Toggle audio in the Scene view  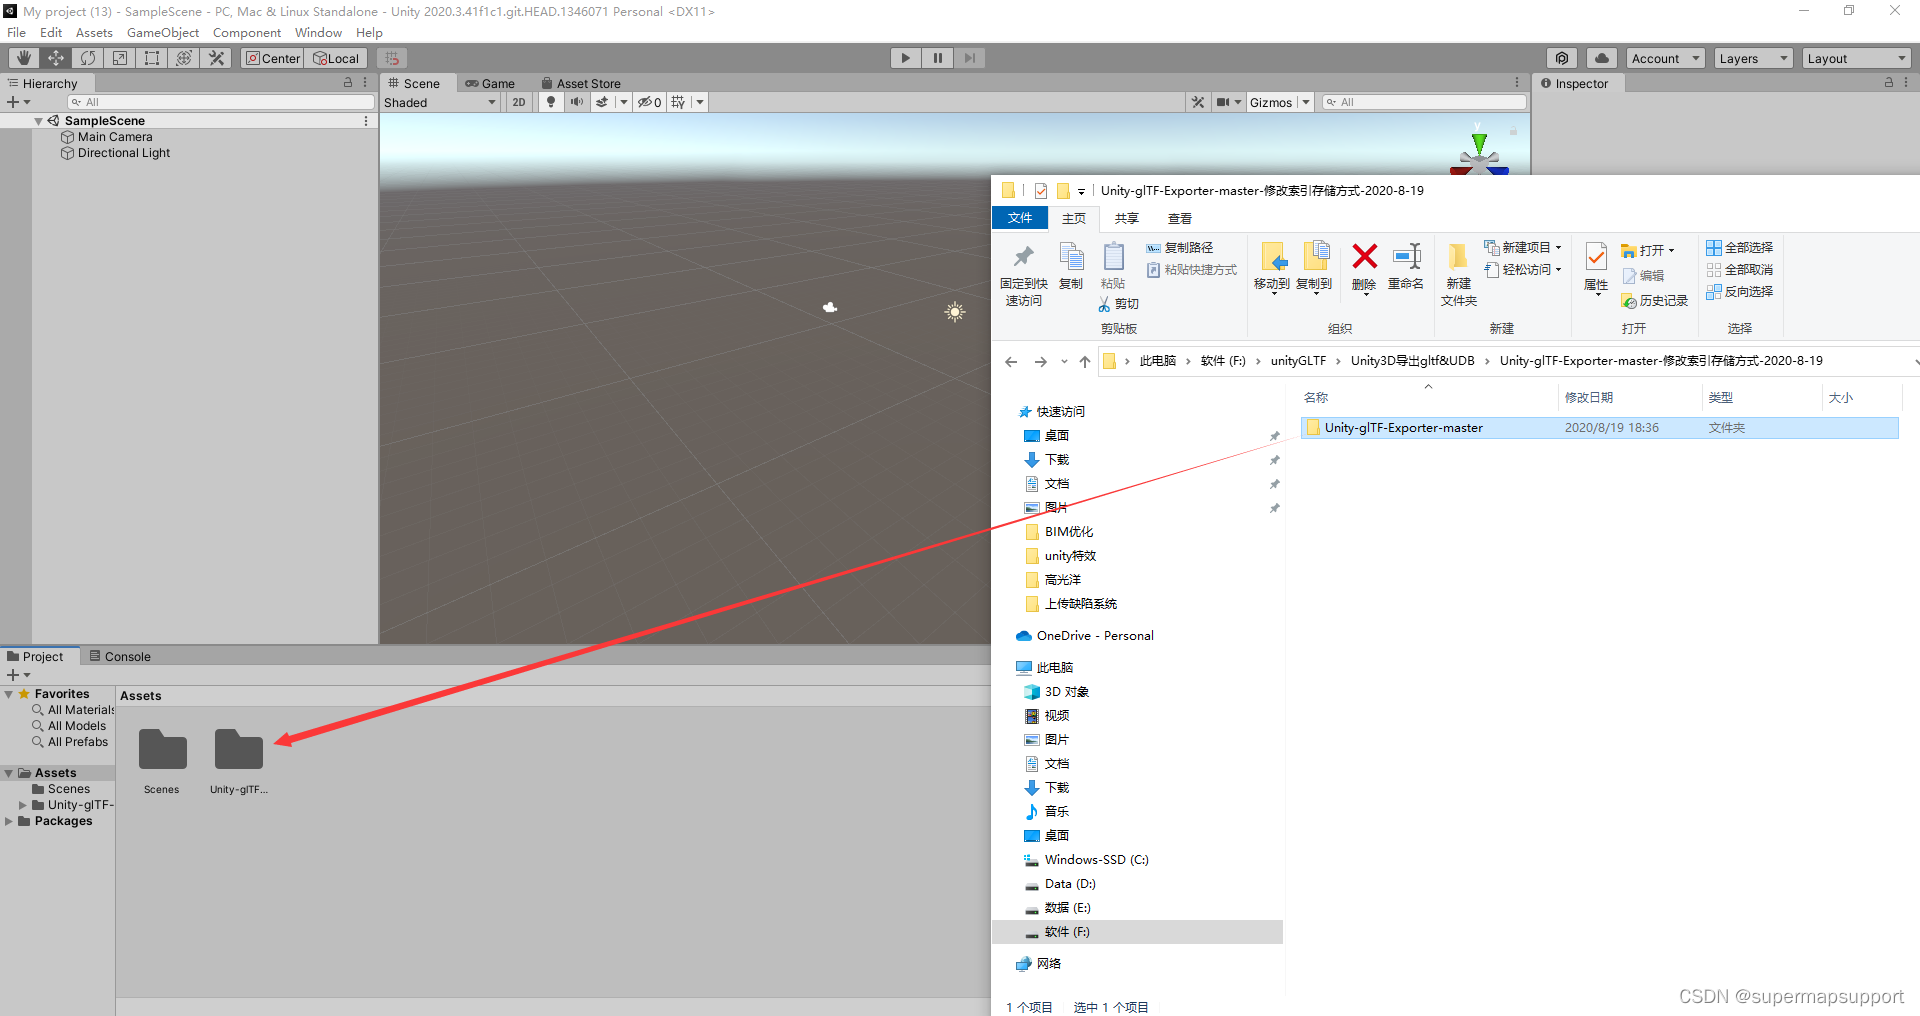(x=577, y=101)
